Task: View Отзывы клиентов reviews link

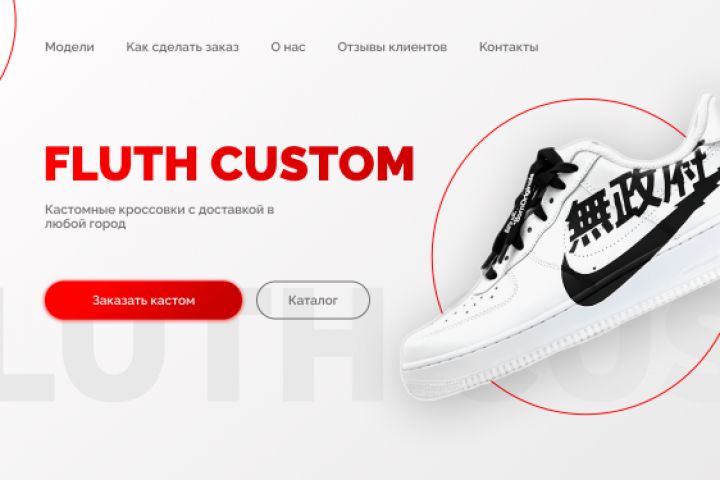Action: [392, 47]
